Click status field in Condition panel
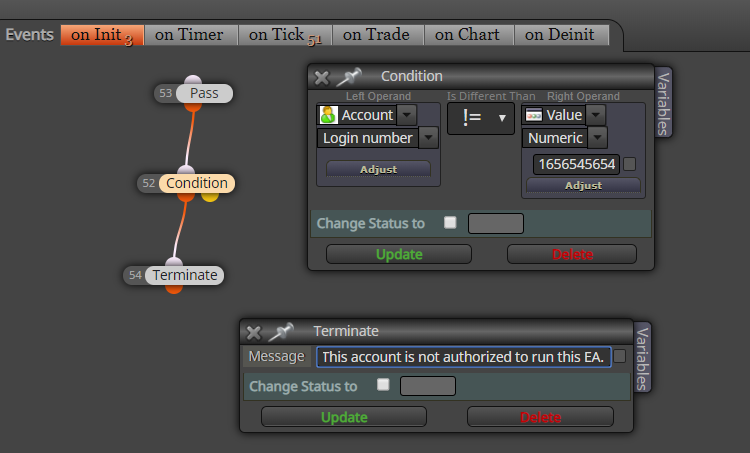Image resolution: width=750 pixels, height=453 pixels. pyautogui.click(x=496, y=223)
